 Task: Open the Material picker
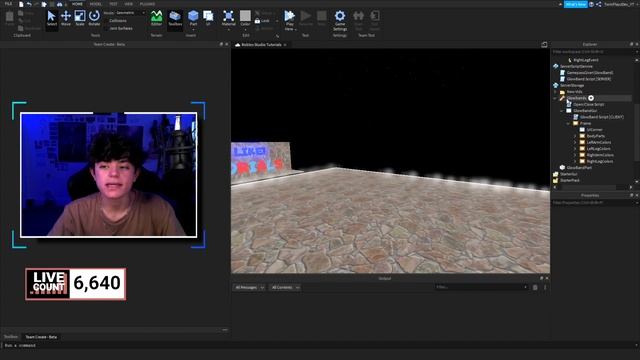229,19
